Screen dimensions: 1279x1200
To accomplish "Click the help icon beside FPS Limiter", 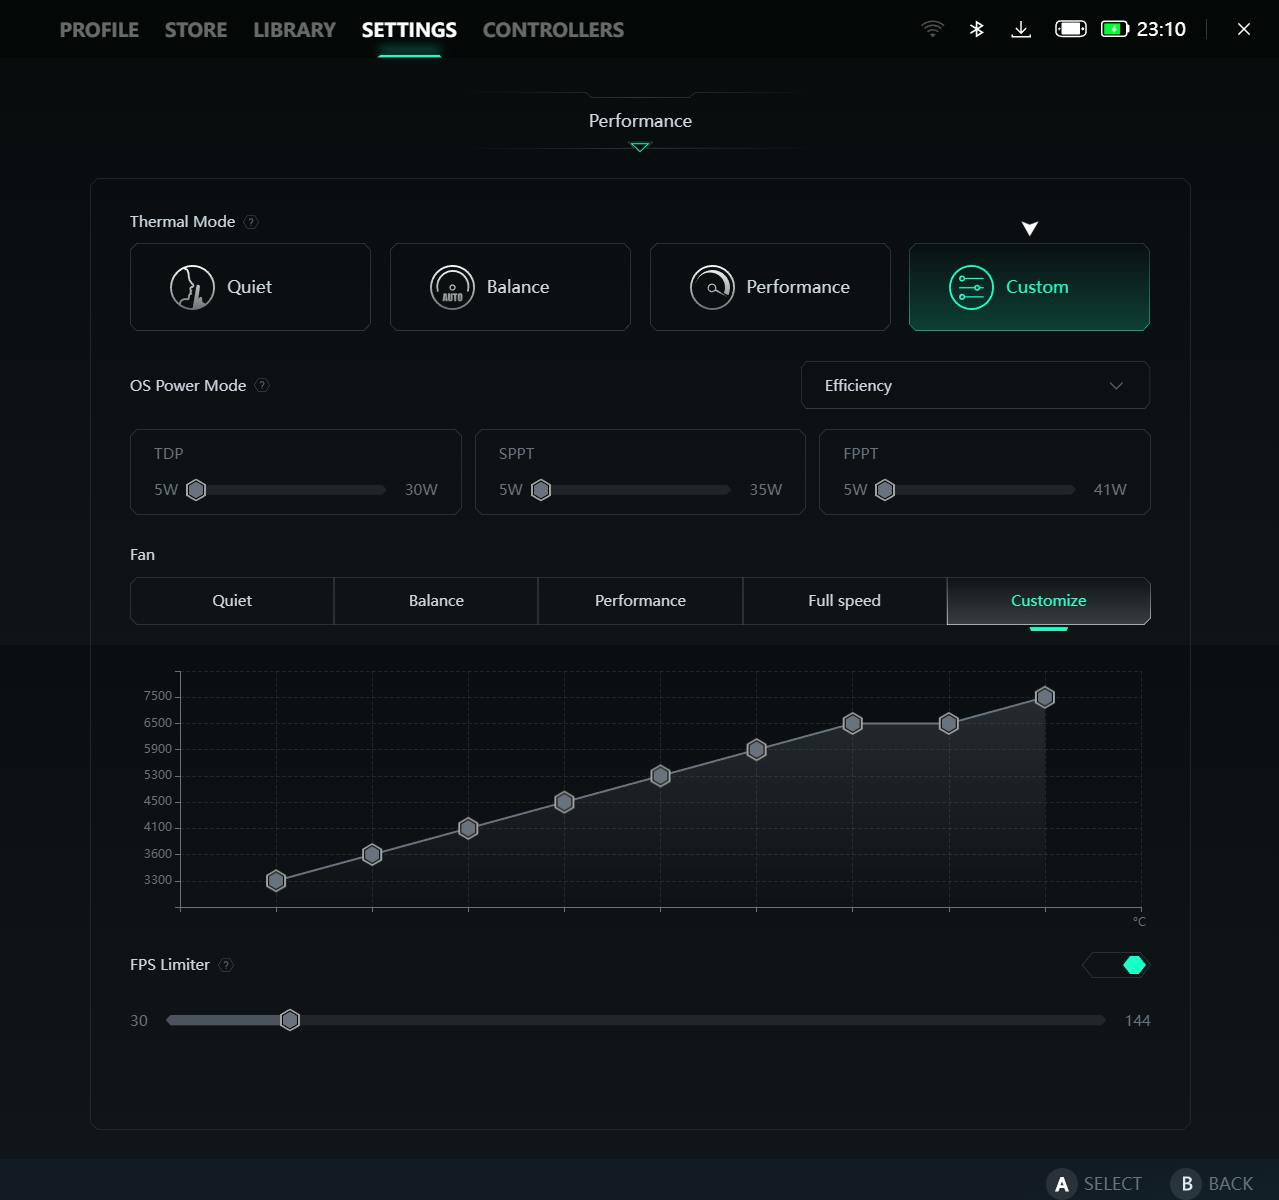I will (226, 965).
